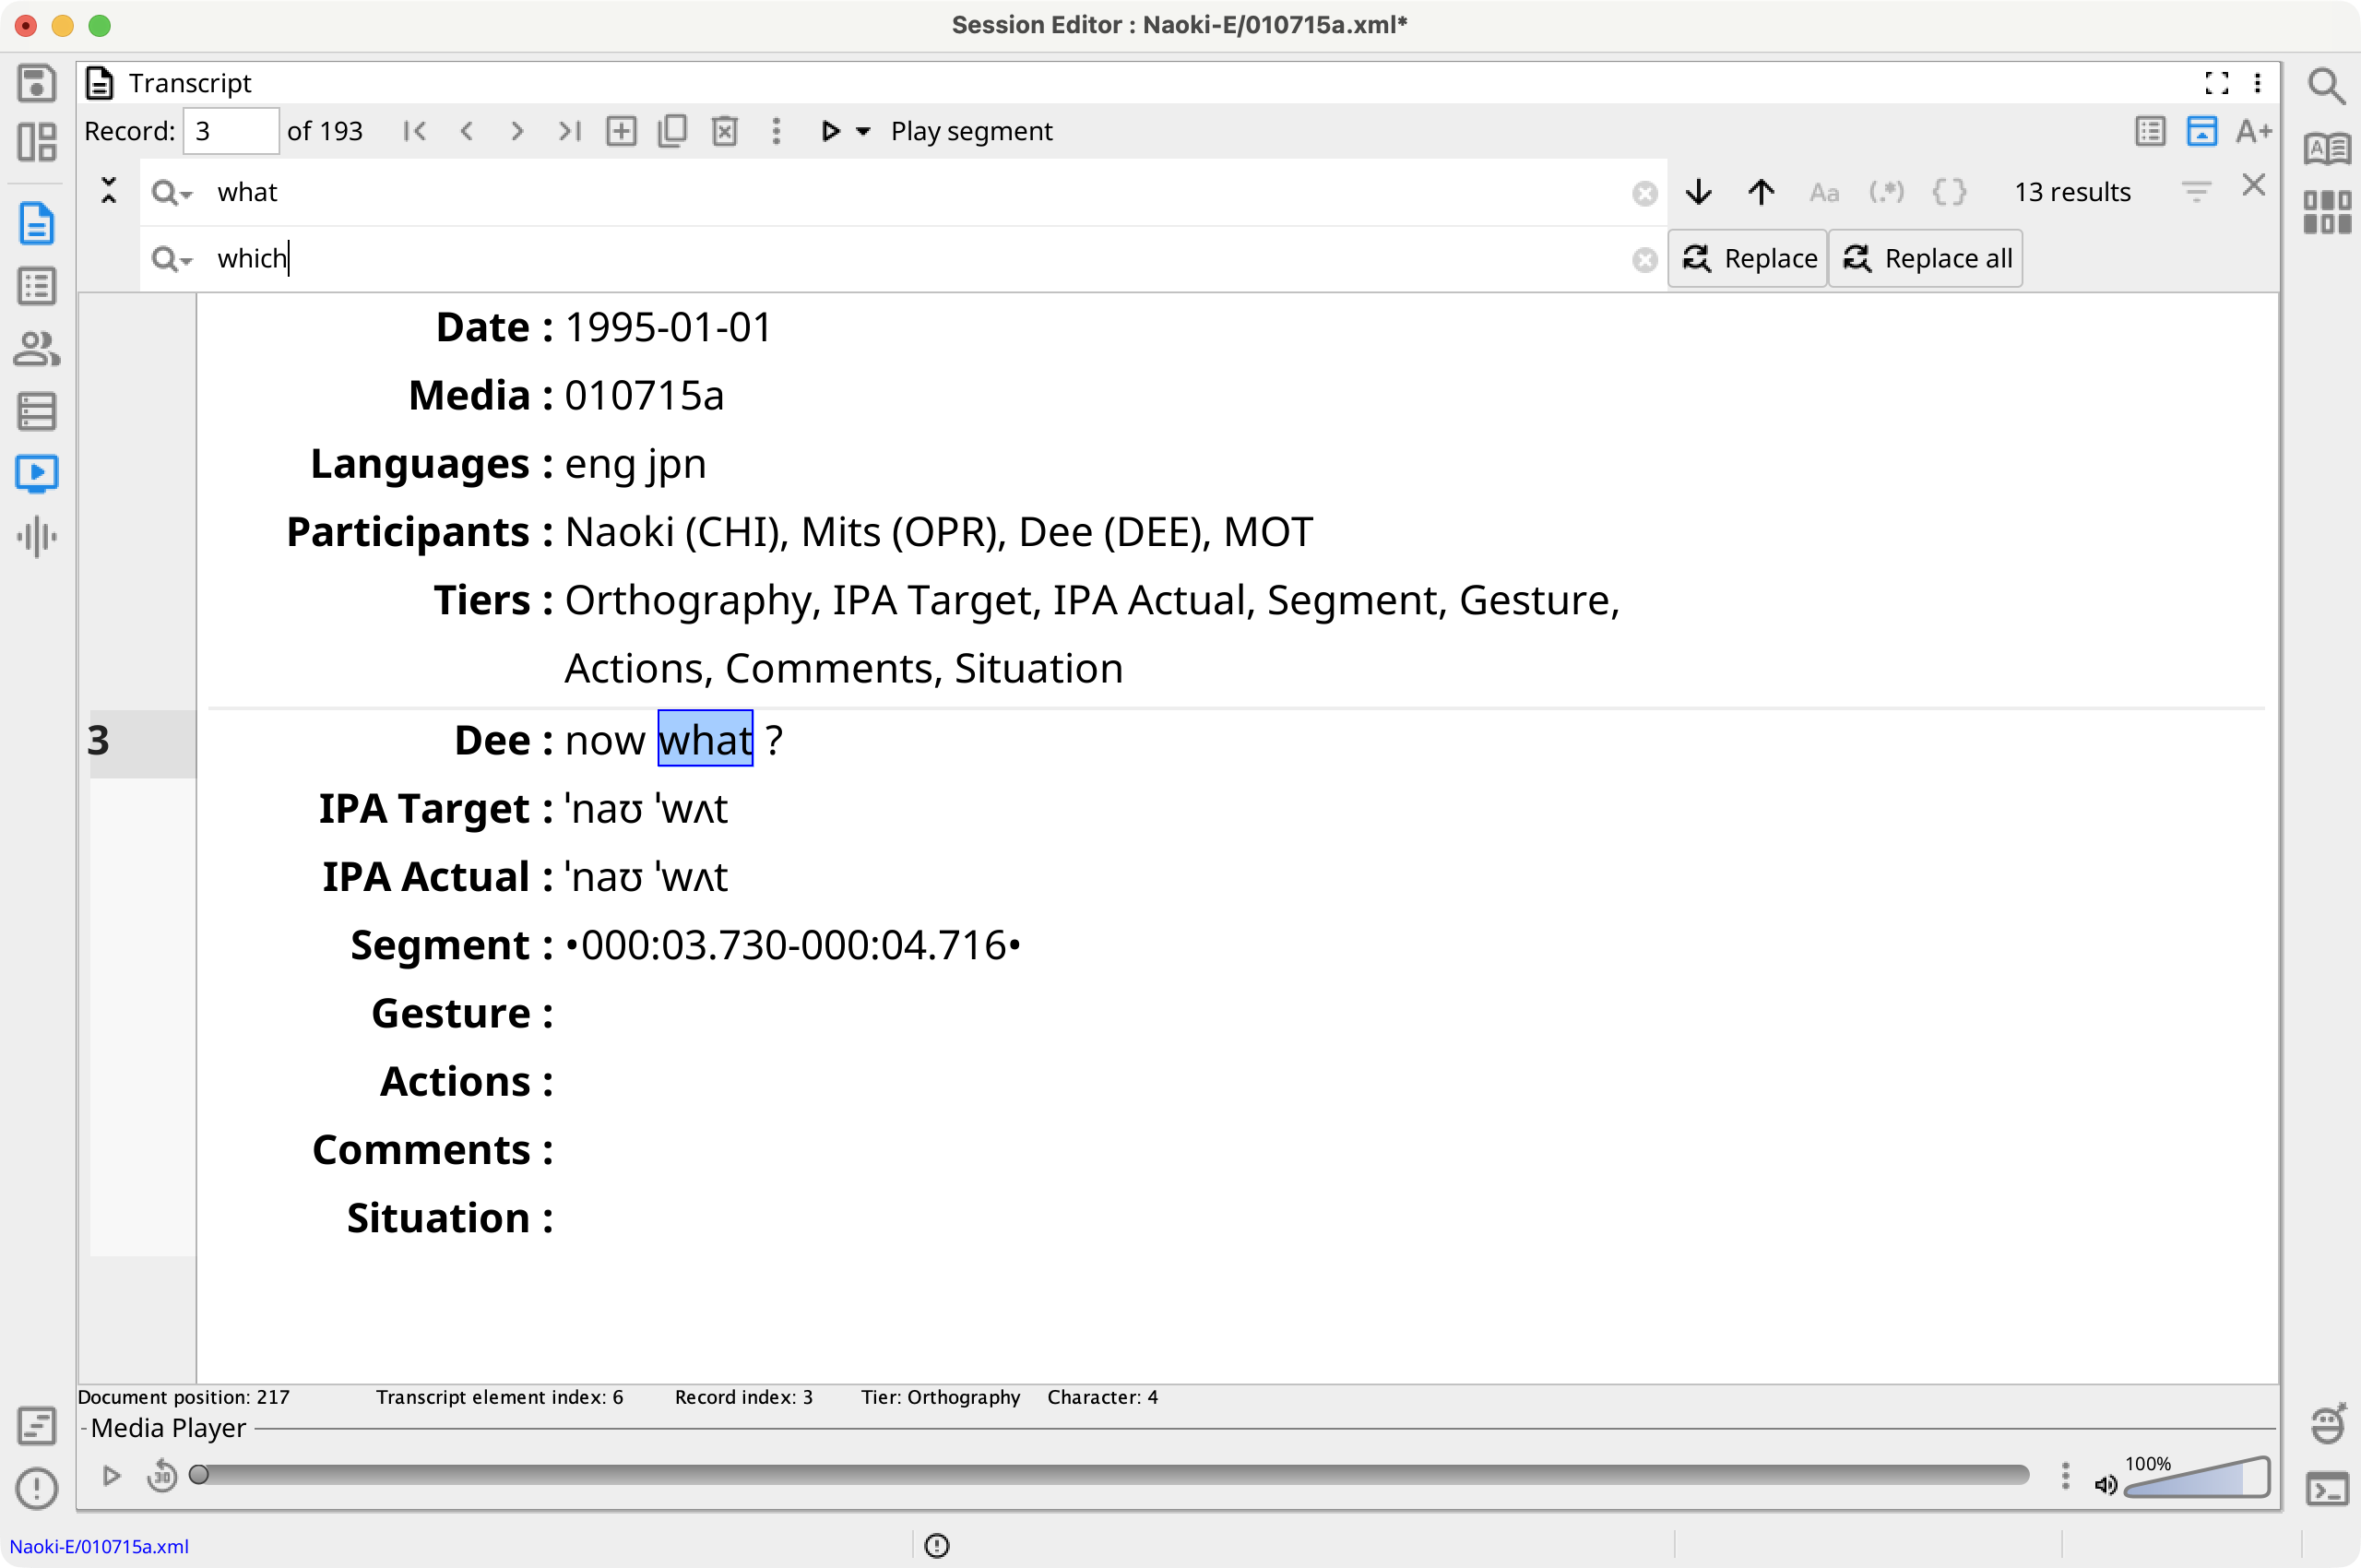Open the tier management icon in sidebar
The image size is (2361, 1568).
(36, 411)
